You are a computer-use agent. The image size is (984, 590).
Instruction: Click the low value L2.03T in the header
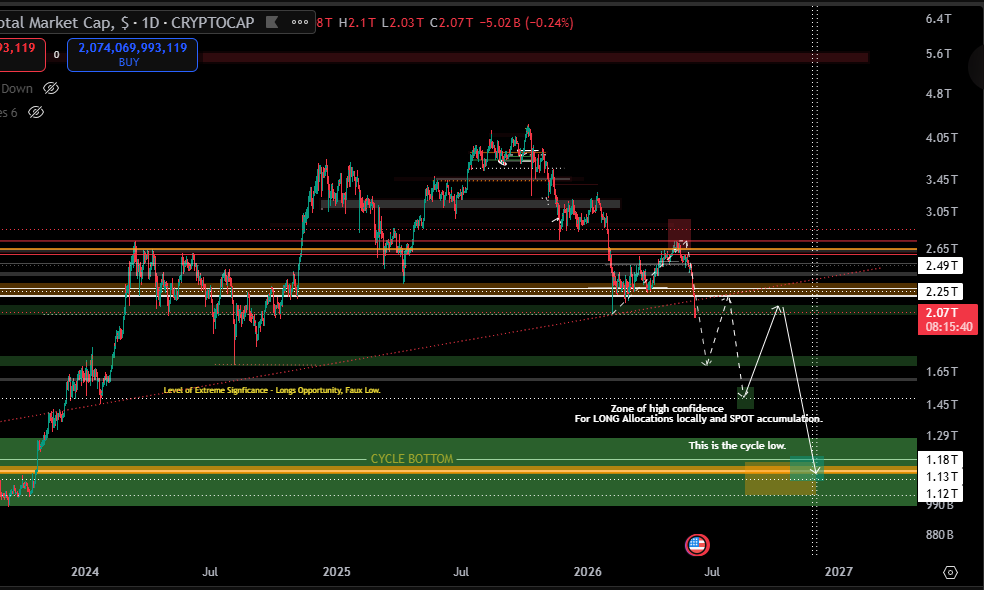(403, 23)
